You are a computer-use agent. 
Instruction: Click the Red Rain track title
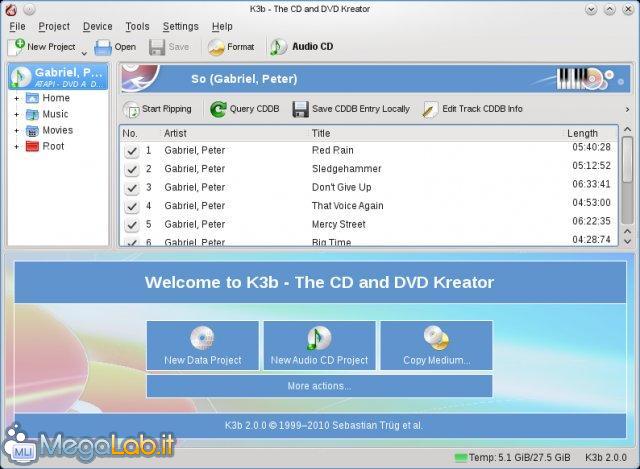(x=333, y=150)
